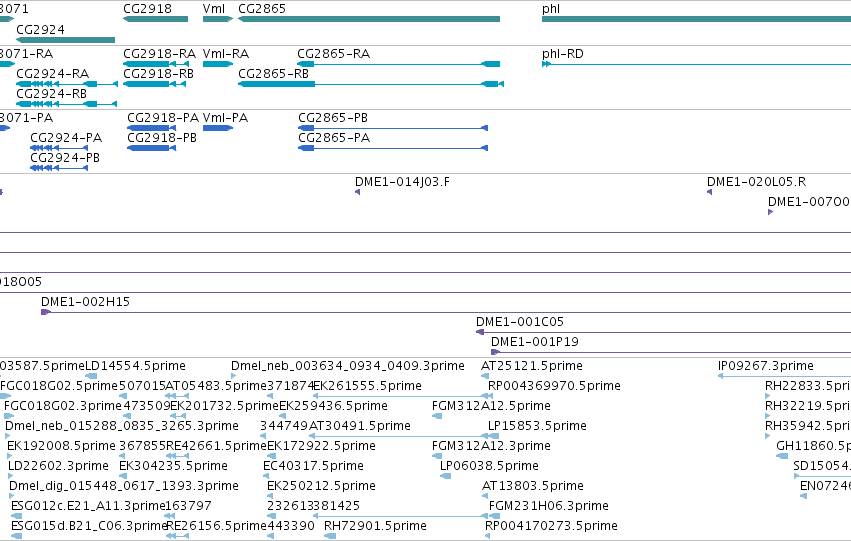This screenshot has height=541, width=851.
Task: Open EST ESG015d.B21_C06.3prime
Action: coord(89,526)
